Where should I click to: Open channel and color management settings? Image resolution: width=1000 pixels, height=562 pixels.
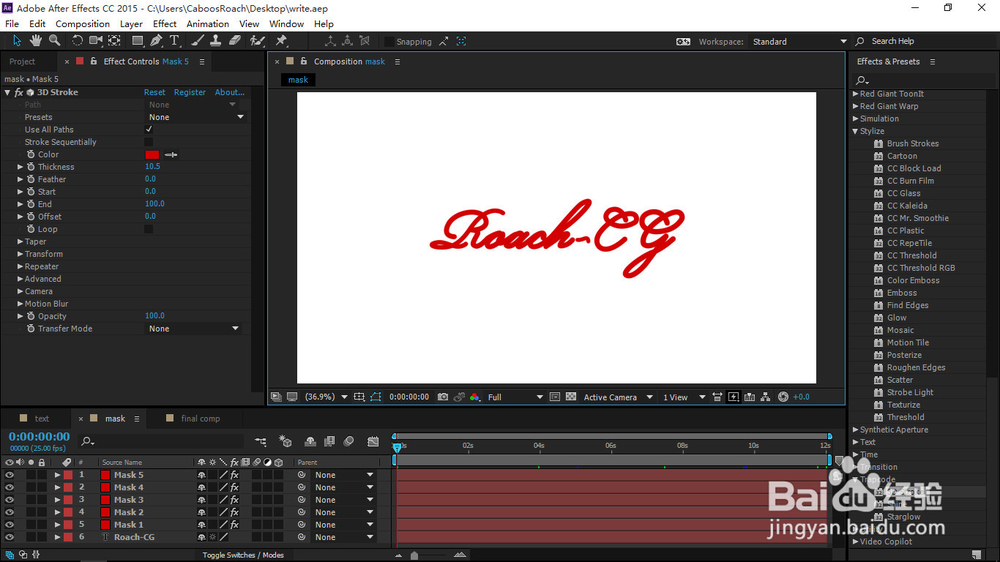point(474,397)
